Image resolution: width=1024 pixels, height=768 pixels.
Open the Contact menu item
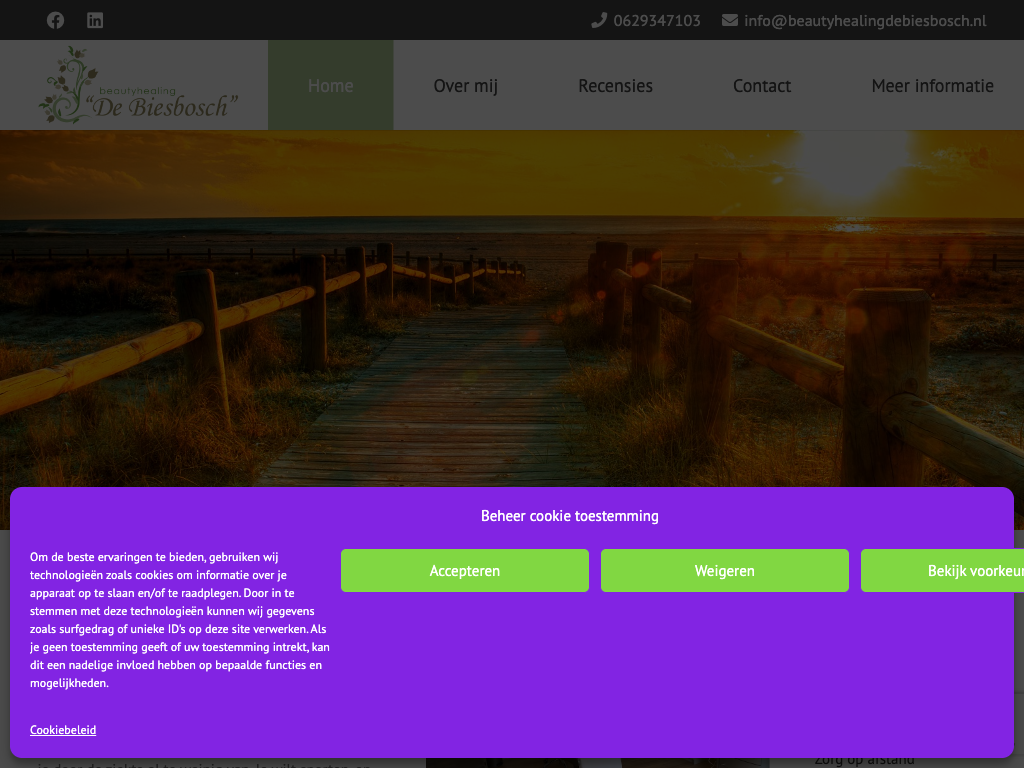coord(761,86)
